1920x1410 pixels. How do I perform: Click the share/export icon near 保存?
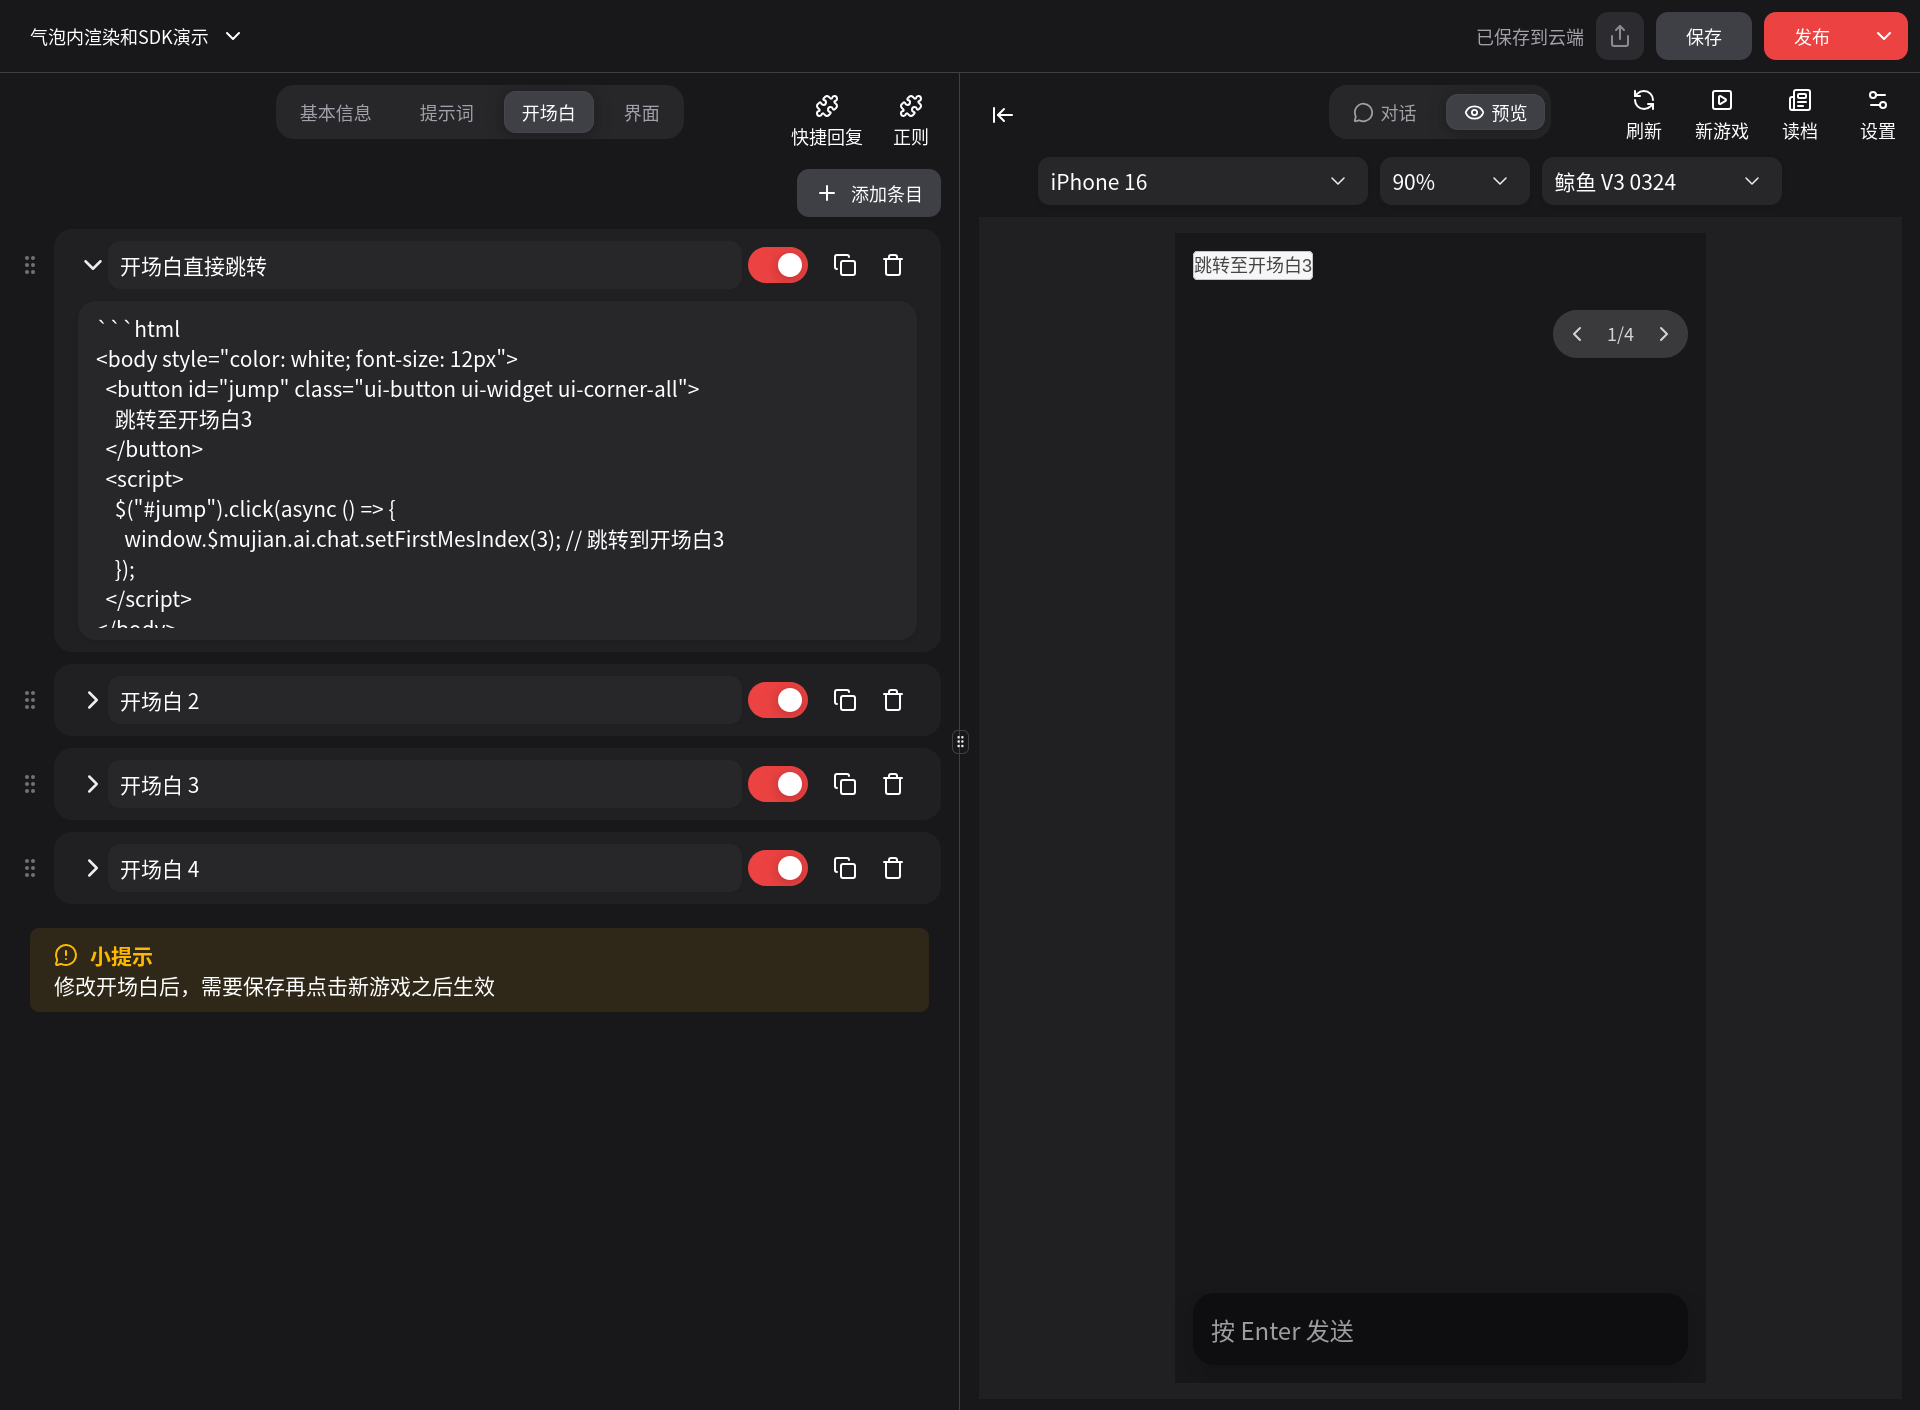tap(1620, 36)
